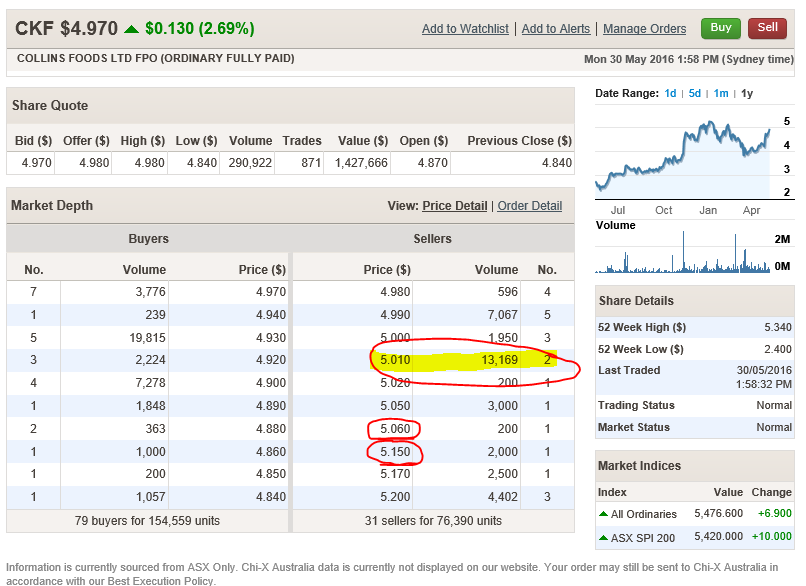Click the ASX SPI 200 index name
This screenshot has height=586, width=806.
(643, 538)
